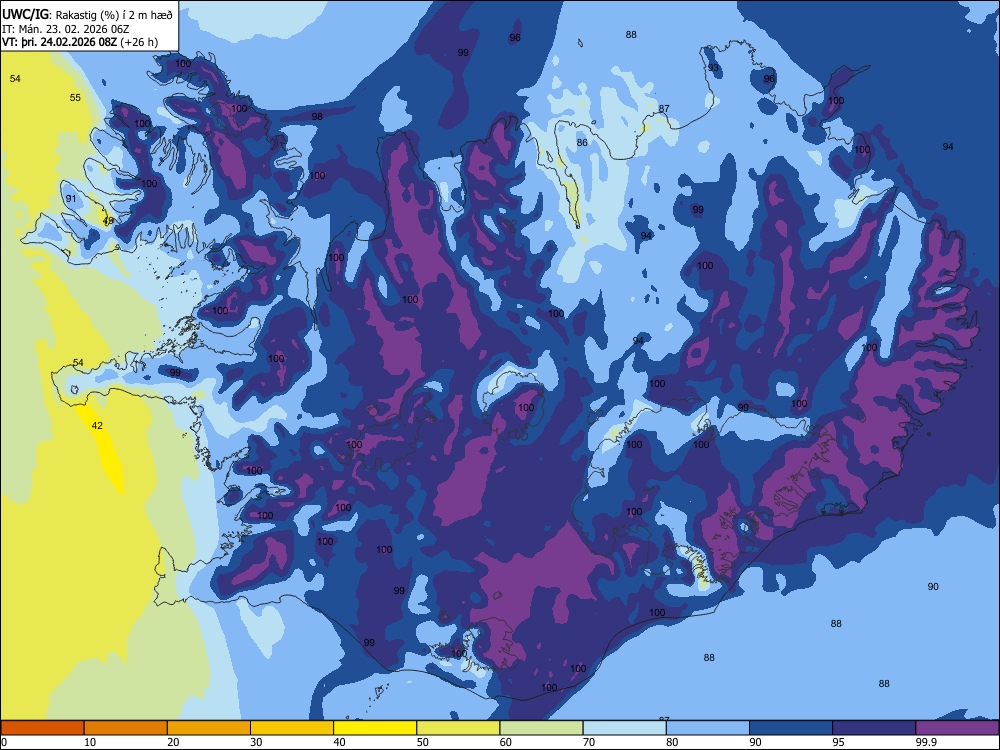Image resolution: width=1000 pixels, height=750 pixels.
Task: Click the '30' tick label on the legend
Action: 256,742
